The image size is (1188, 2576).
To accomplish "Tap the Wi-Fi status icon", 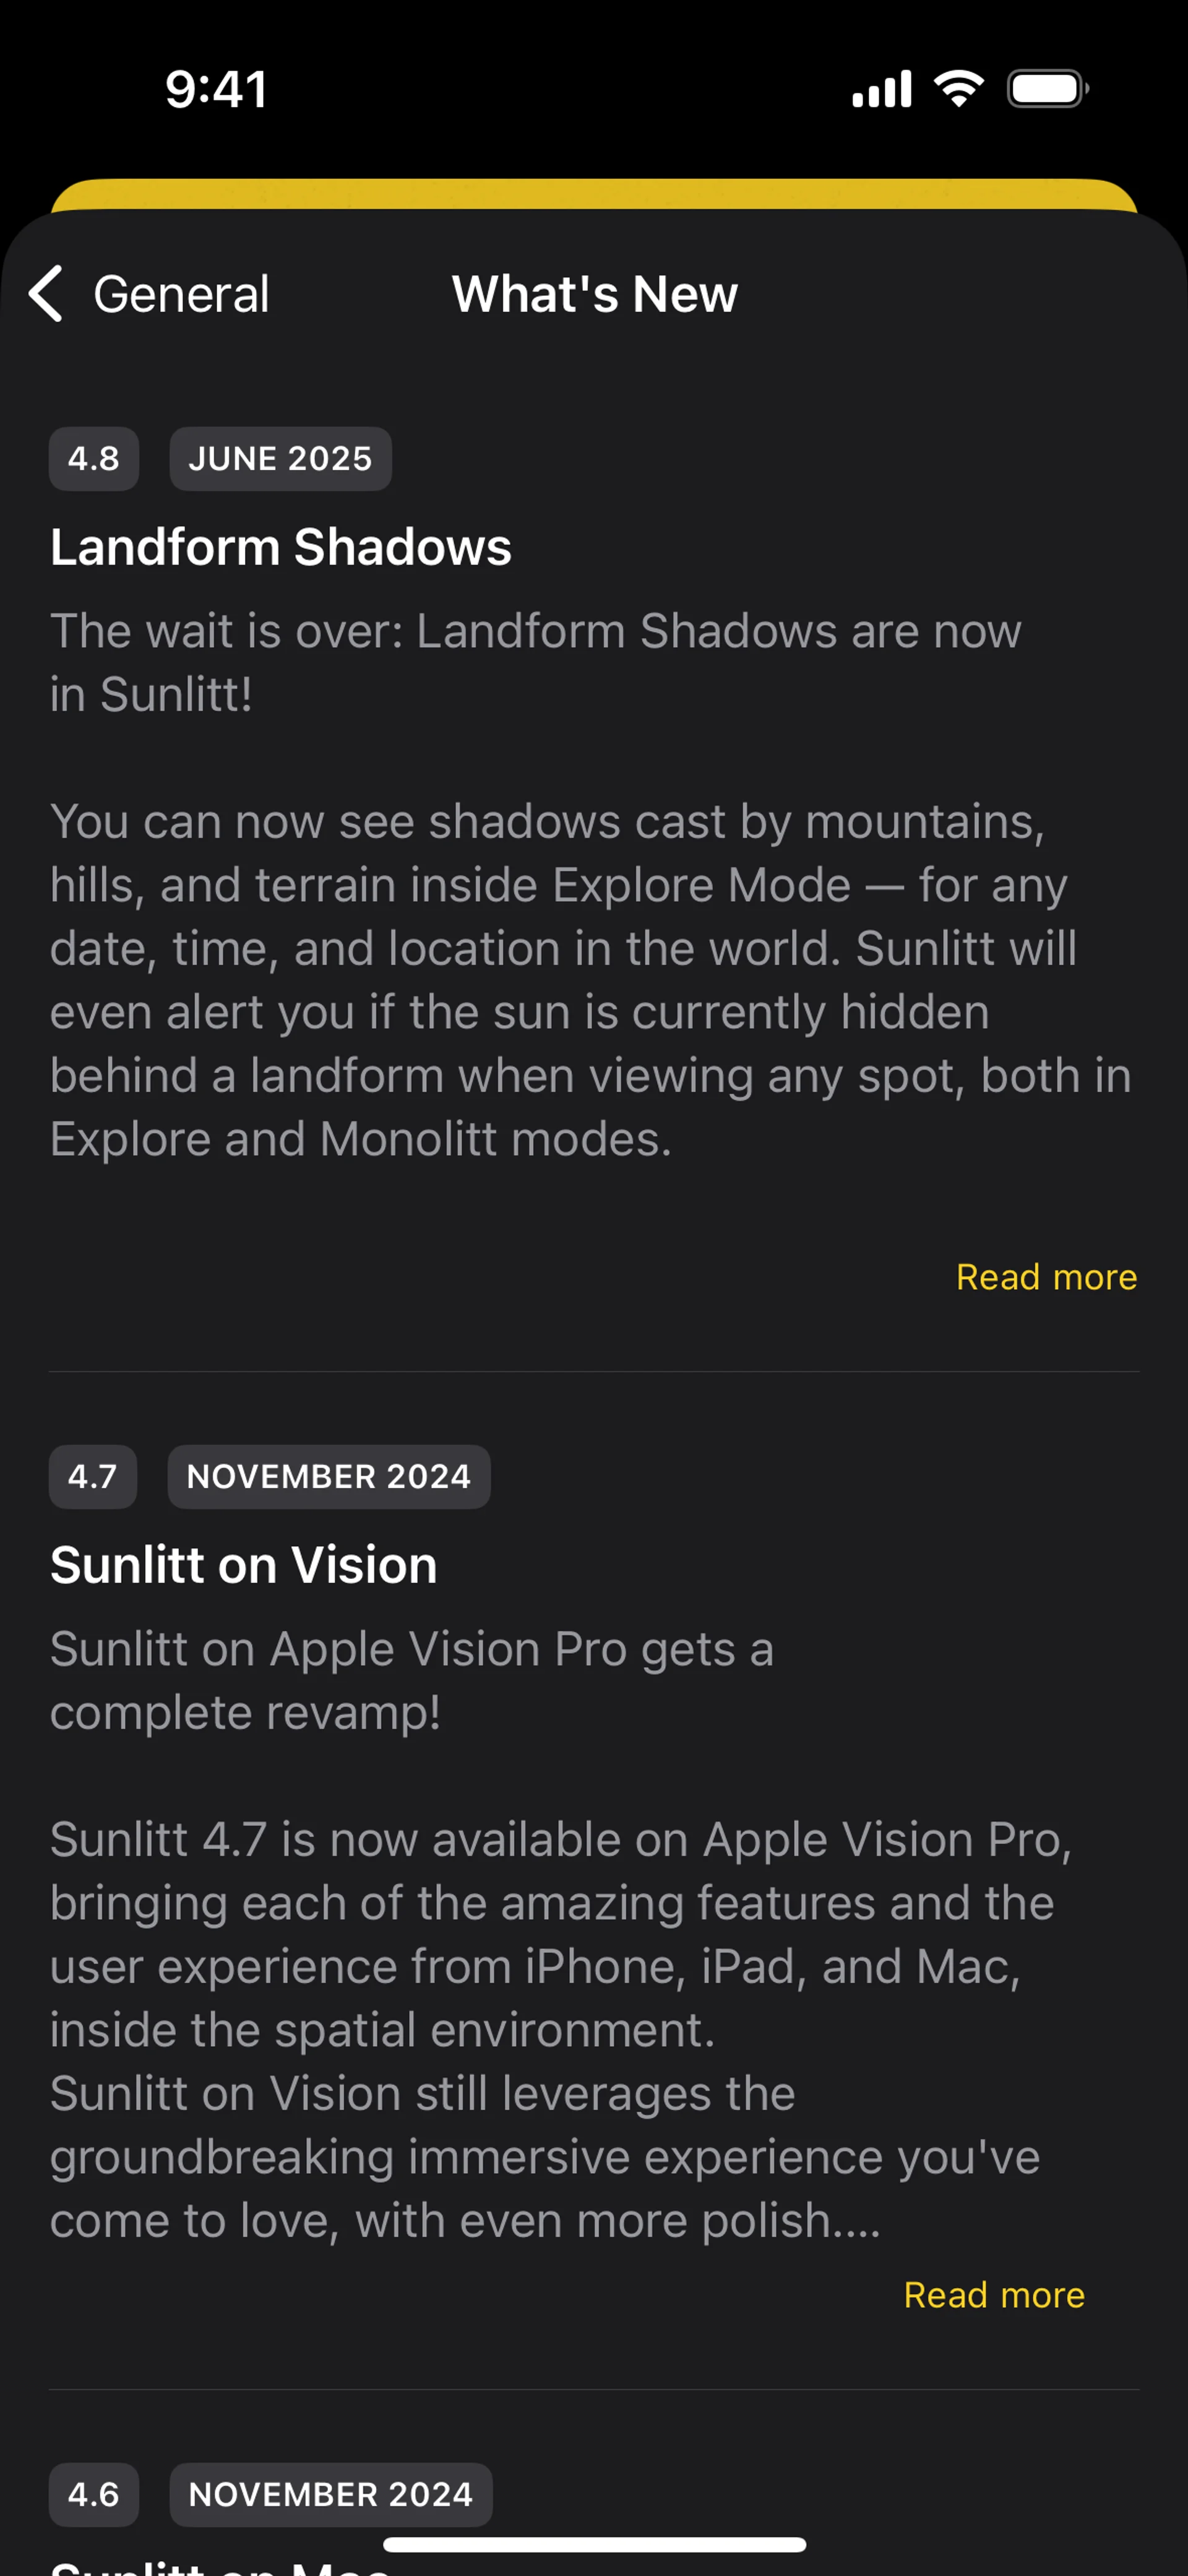I will click(958, 89).
